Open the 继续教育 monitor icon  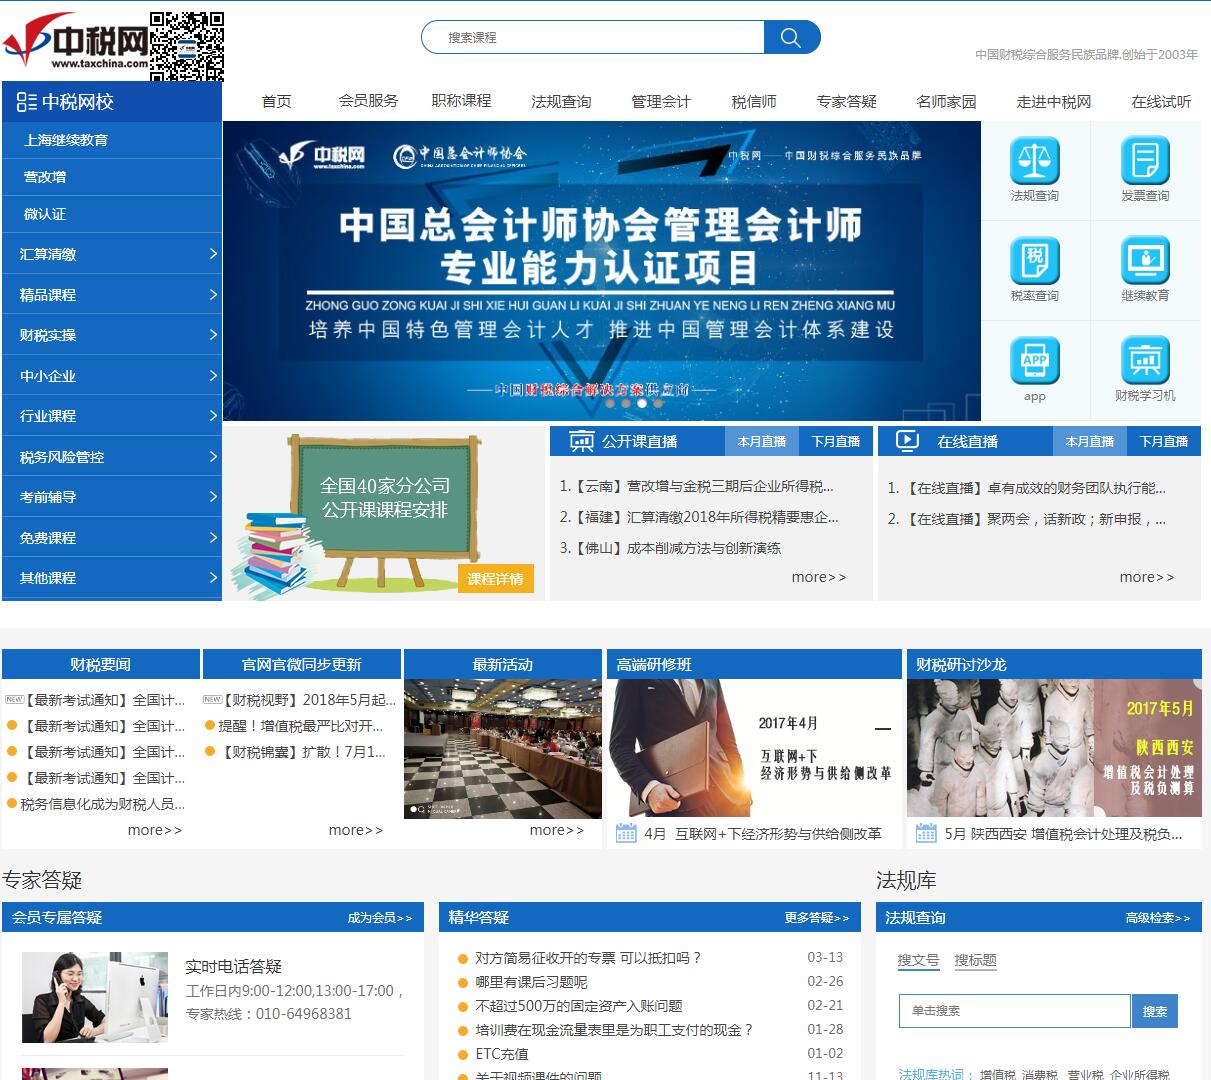(1145, 260)
